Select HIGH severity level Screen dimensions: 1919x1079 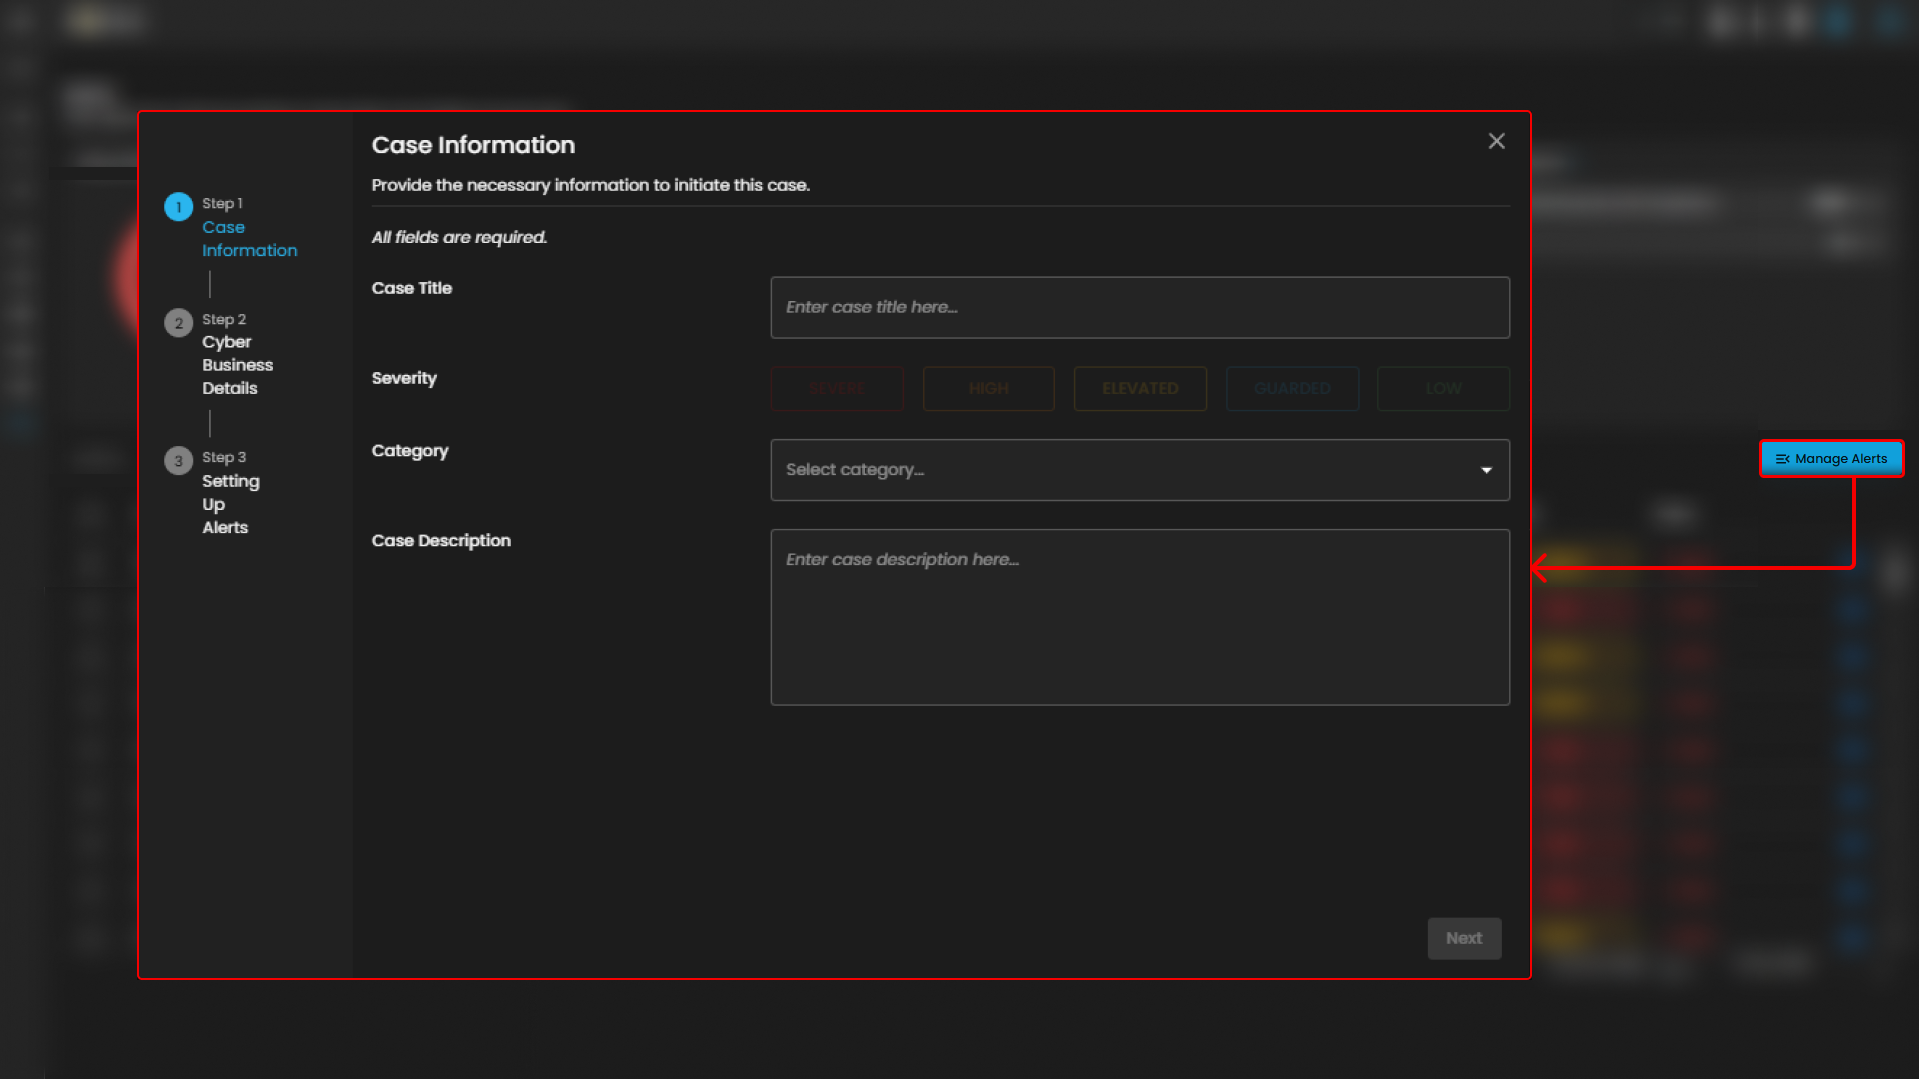click(x=988, y=388)
